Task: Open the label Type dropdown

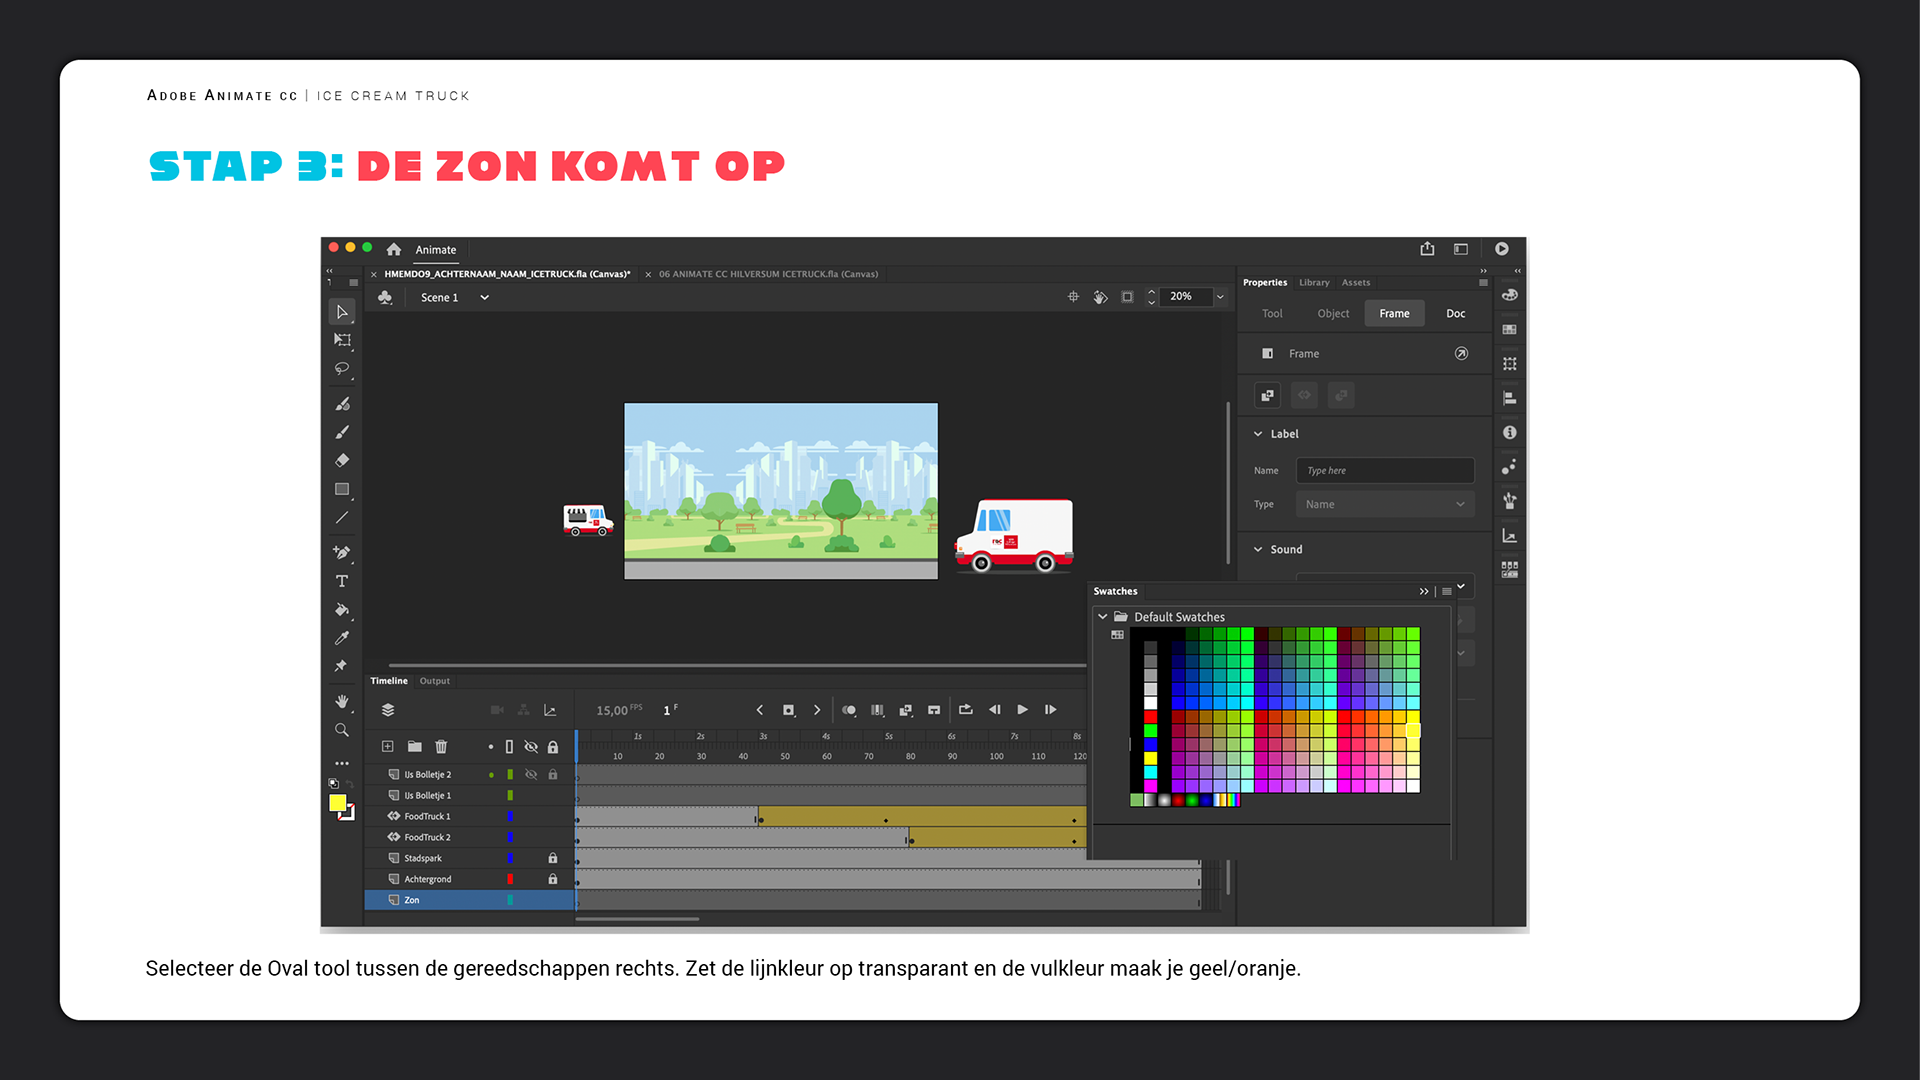Action: pyautogui.click(x=1384, y=505)
